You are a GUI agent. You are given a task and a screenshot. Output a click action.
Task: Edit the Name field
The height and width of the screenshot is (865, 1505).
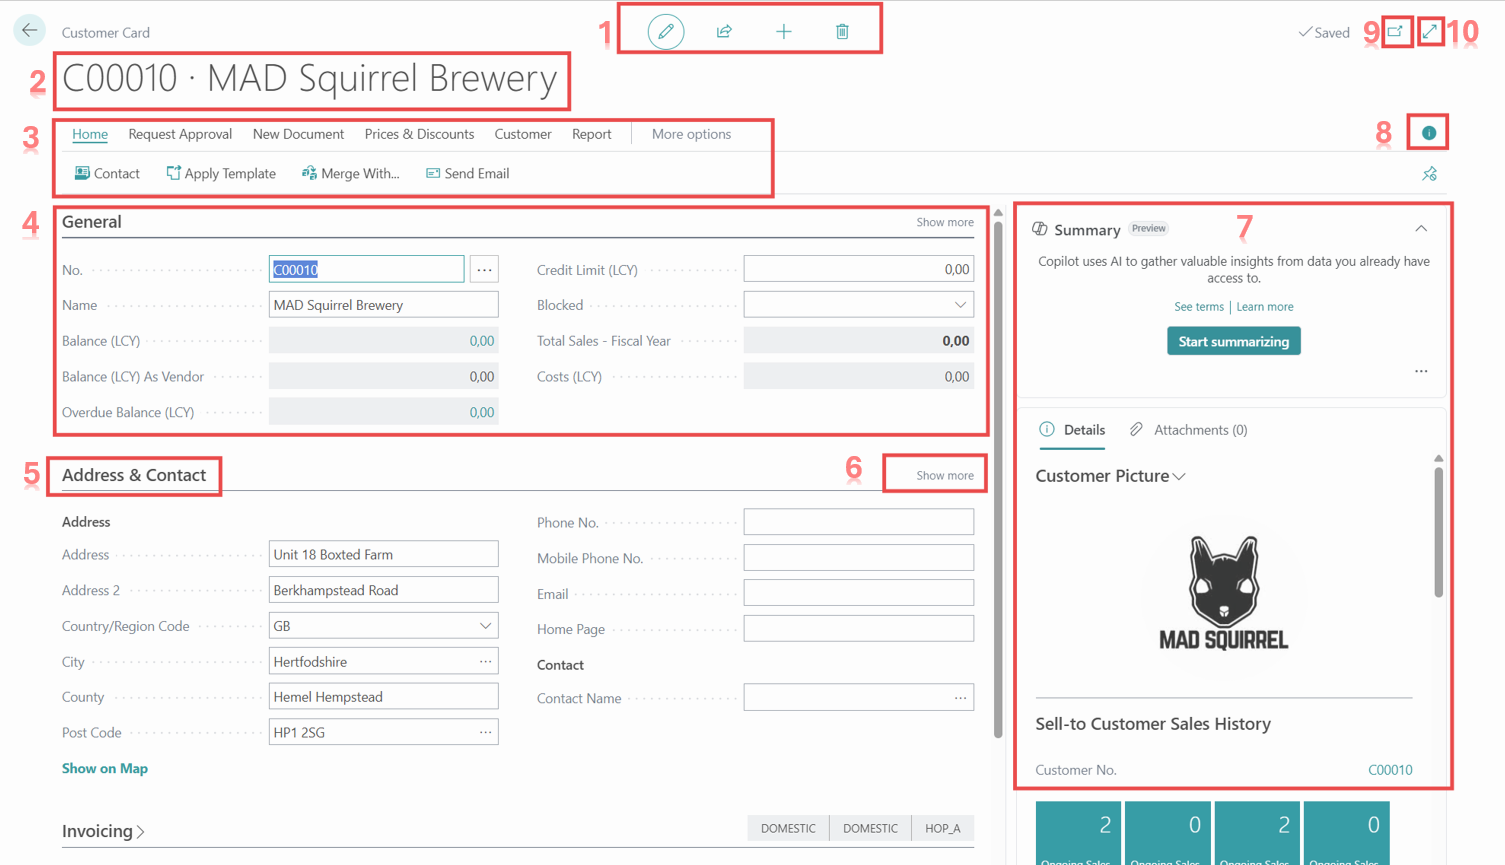[x=383, y=305]
